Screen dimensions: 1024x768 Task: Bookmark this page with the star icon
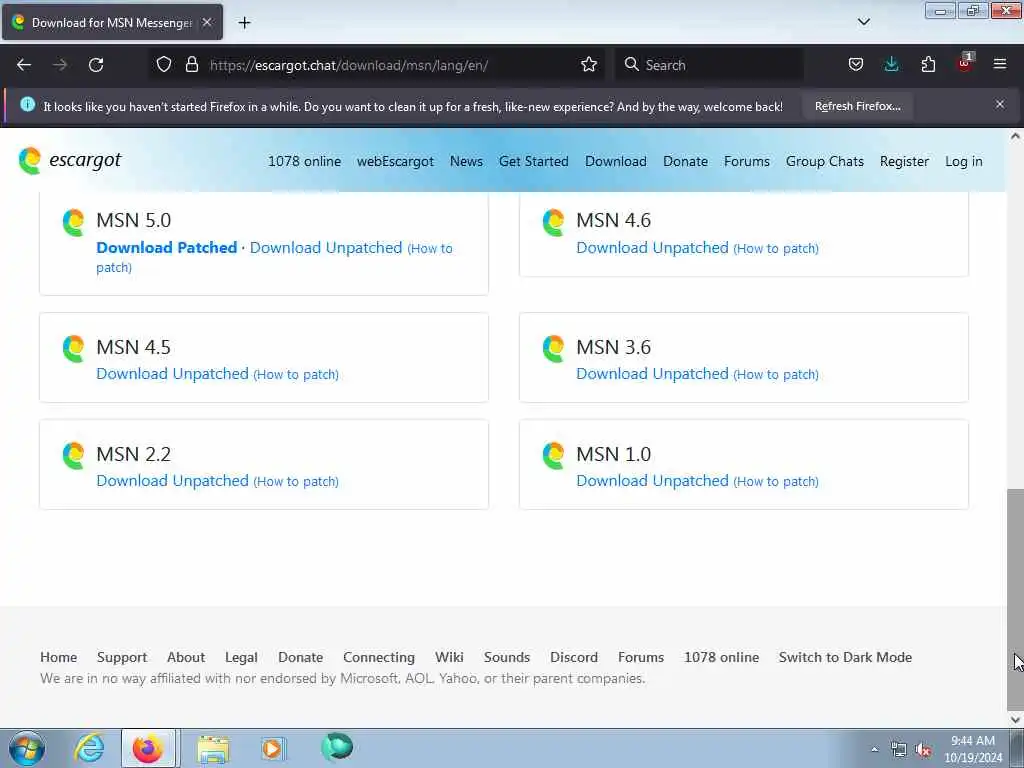(589, 64)
